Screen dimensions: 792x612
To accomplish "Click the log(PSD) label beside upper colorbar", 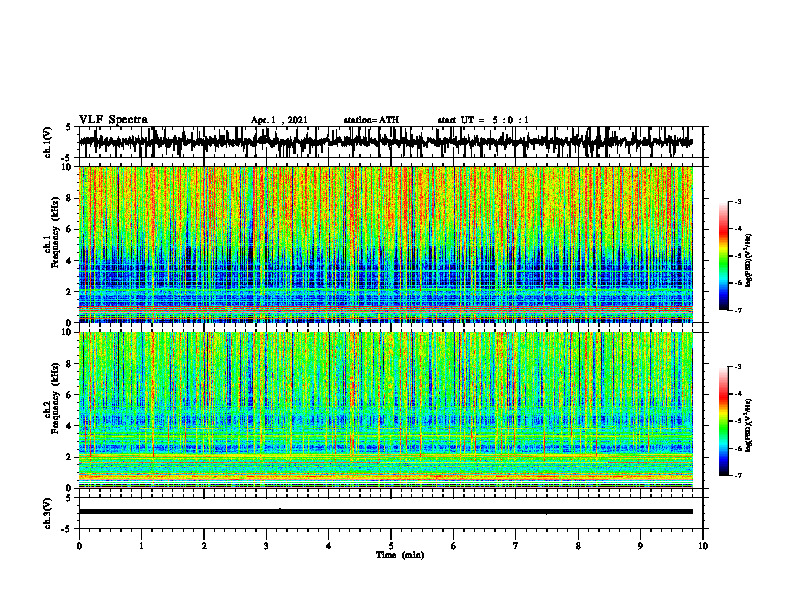I will [x=749, y=261].
